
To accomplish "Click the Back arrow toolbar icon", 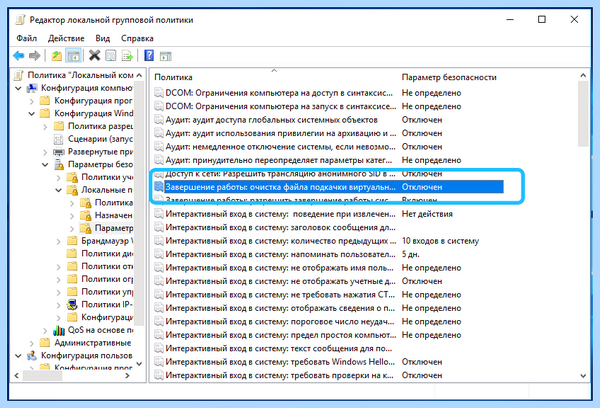I will pos(18,56).
